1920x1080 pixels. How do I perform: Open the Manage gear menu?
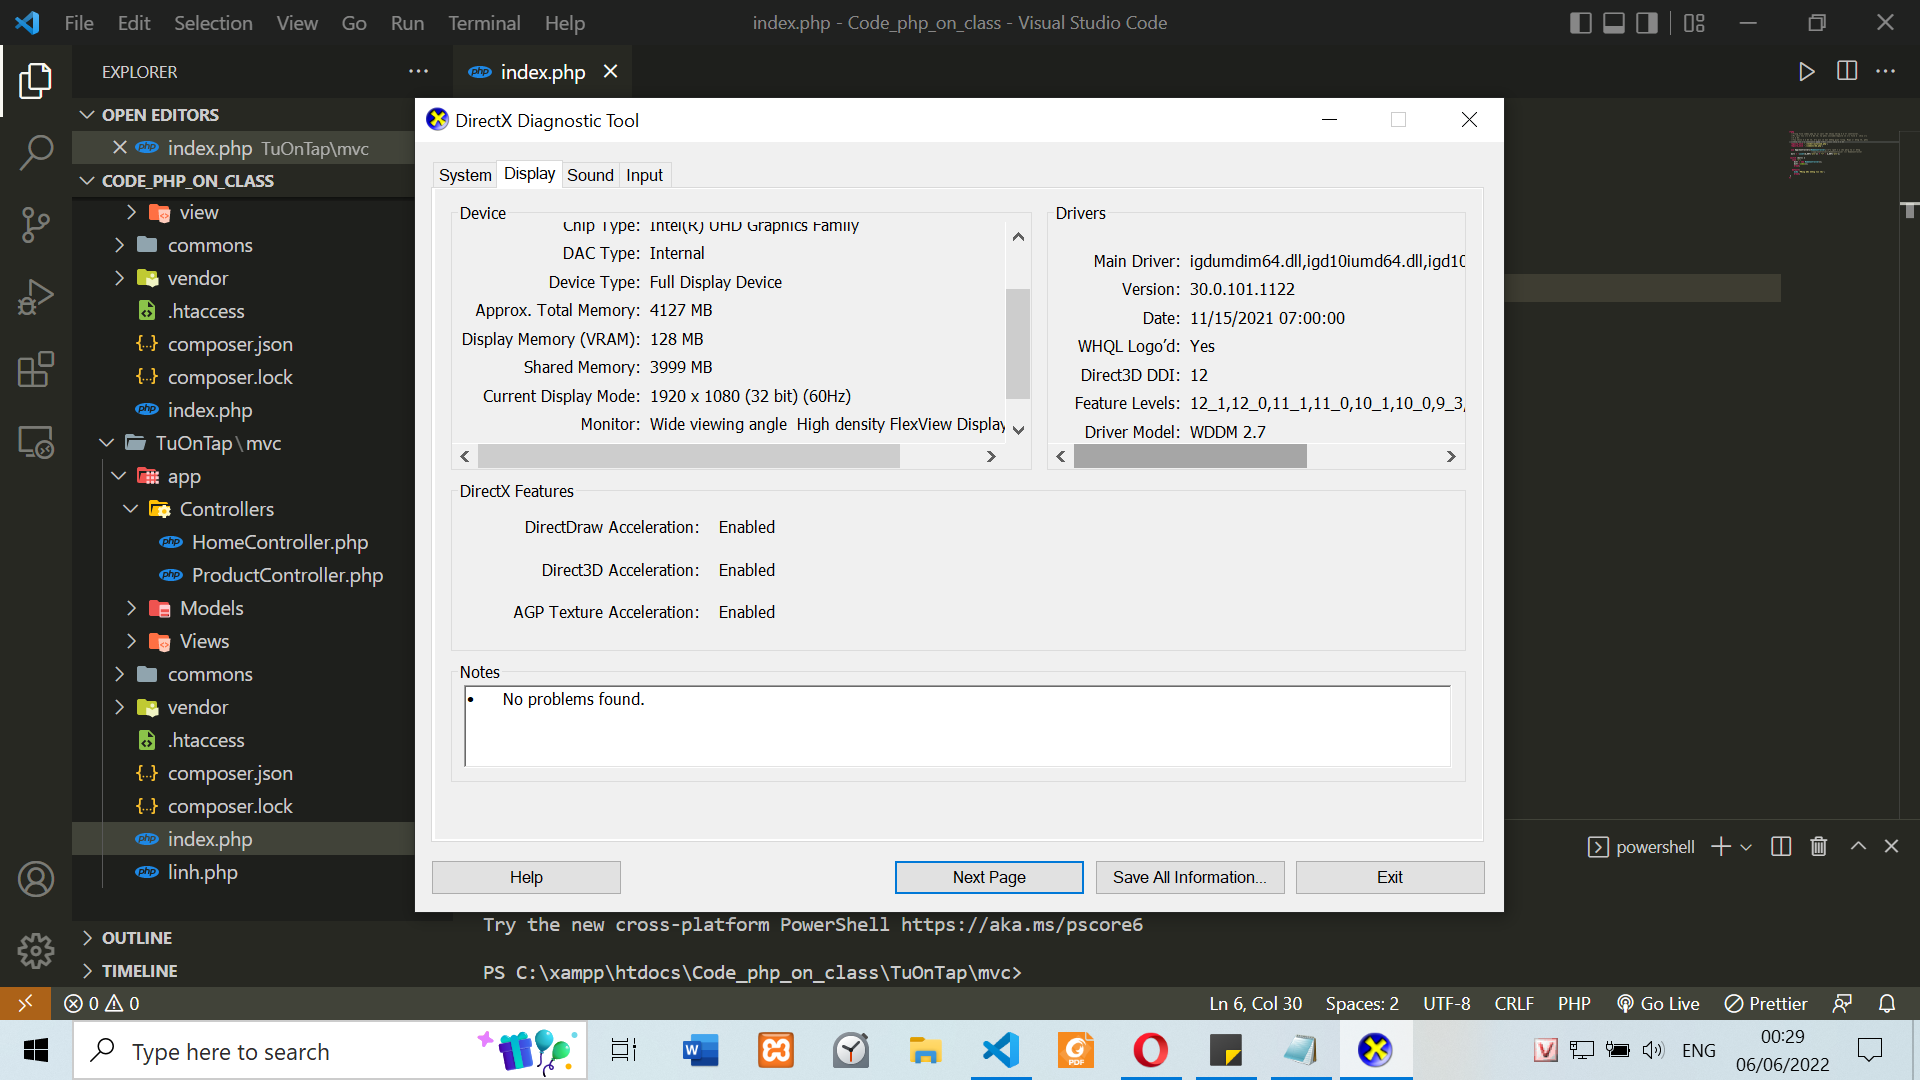(x=36, y=950)
